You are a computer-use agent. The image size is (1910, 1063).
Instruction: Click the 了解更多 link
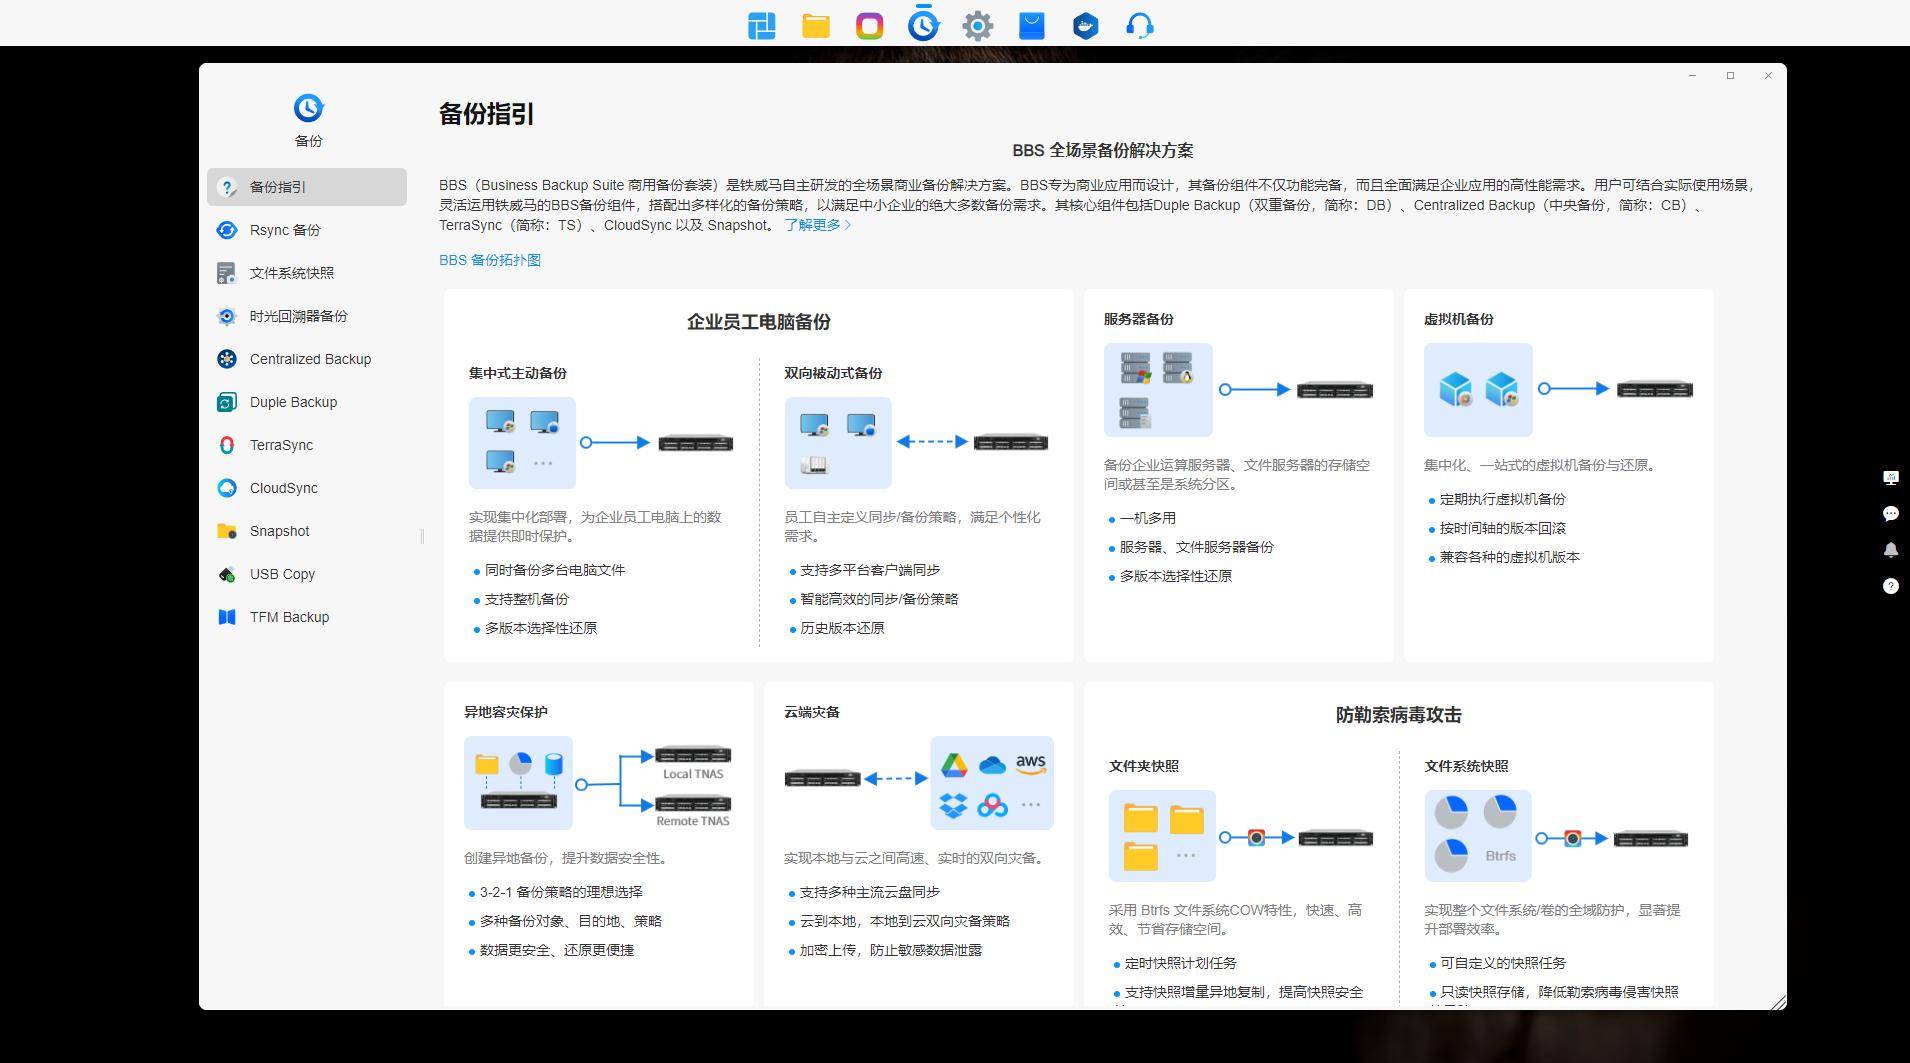[x=817, y=225]
